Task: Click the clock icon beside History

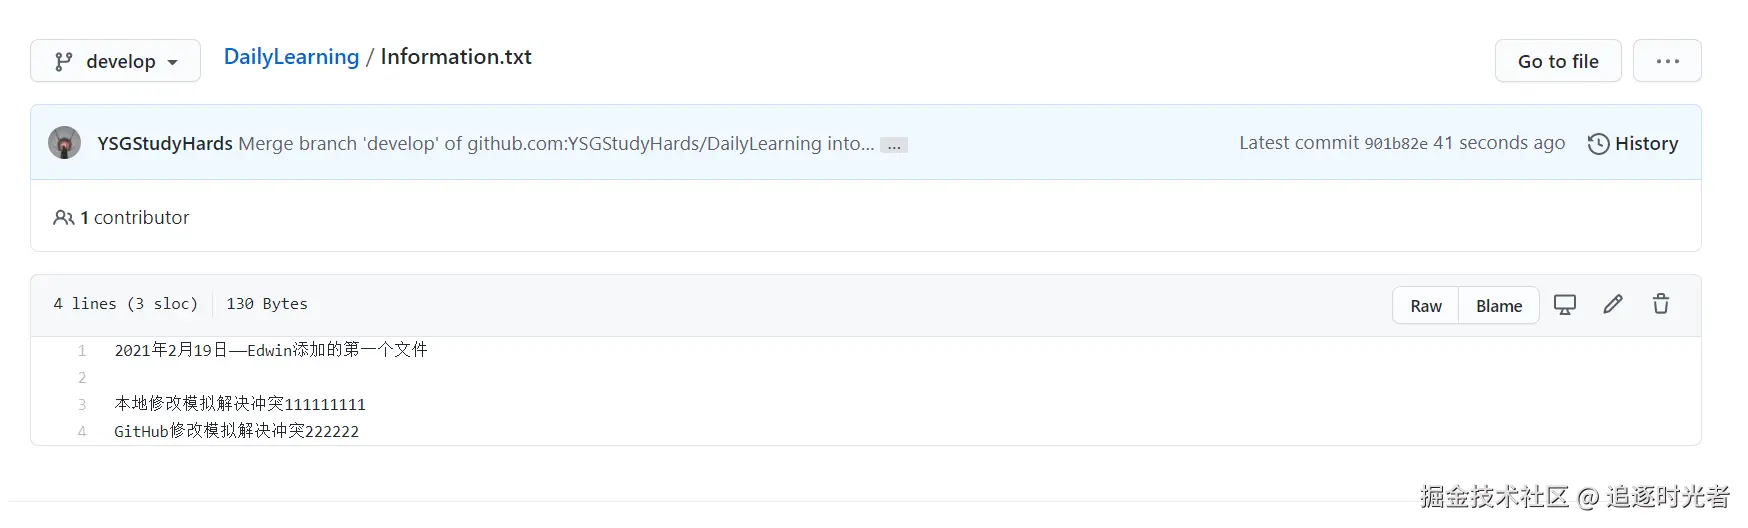Action: 1598,144
